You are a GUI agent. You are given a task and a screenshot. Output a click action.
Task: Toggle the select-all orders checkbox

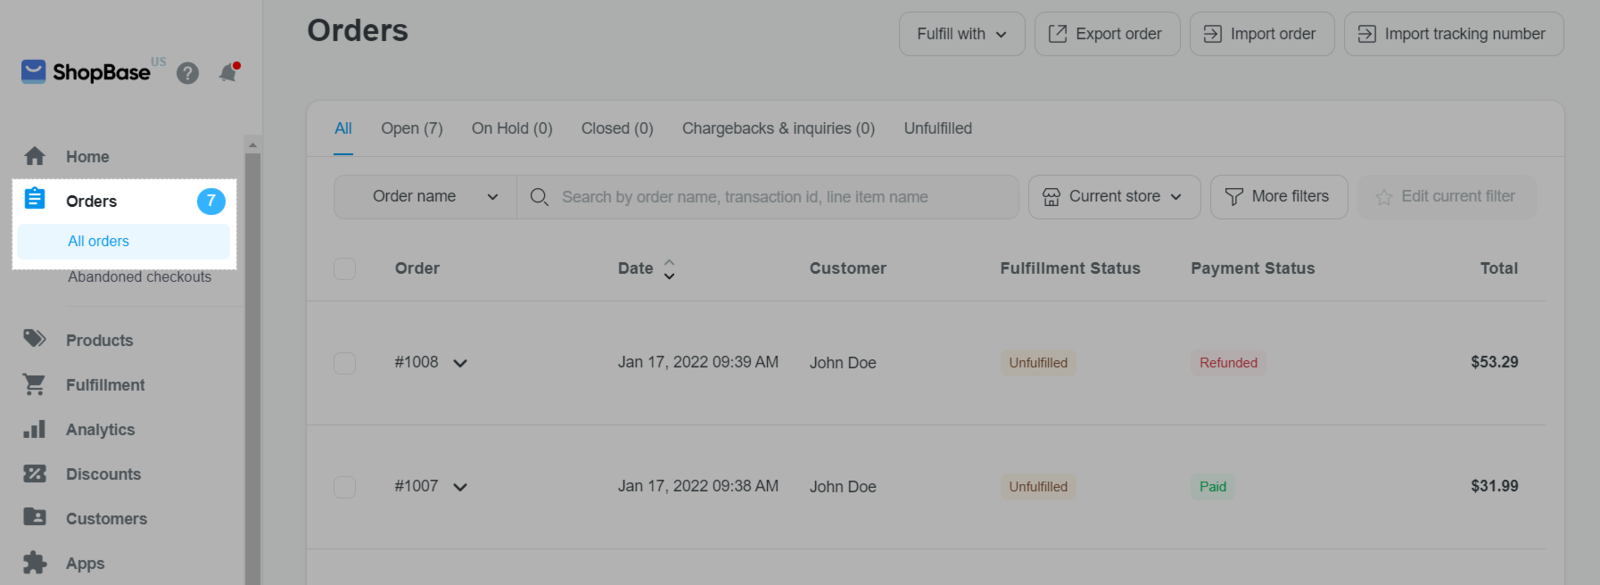tap(345, 268)
